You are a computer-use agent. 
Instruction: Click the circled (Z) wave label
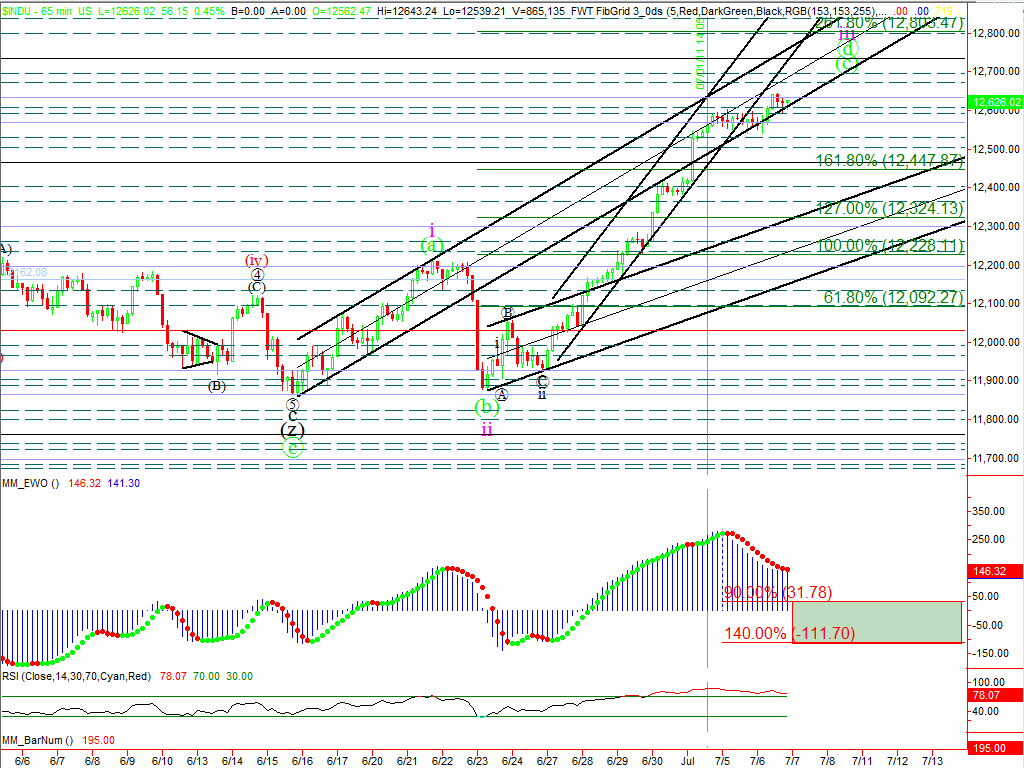click(x=291, y=430)
